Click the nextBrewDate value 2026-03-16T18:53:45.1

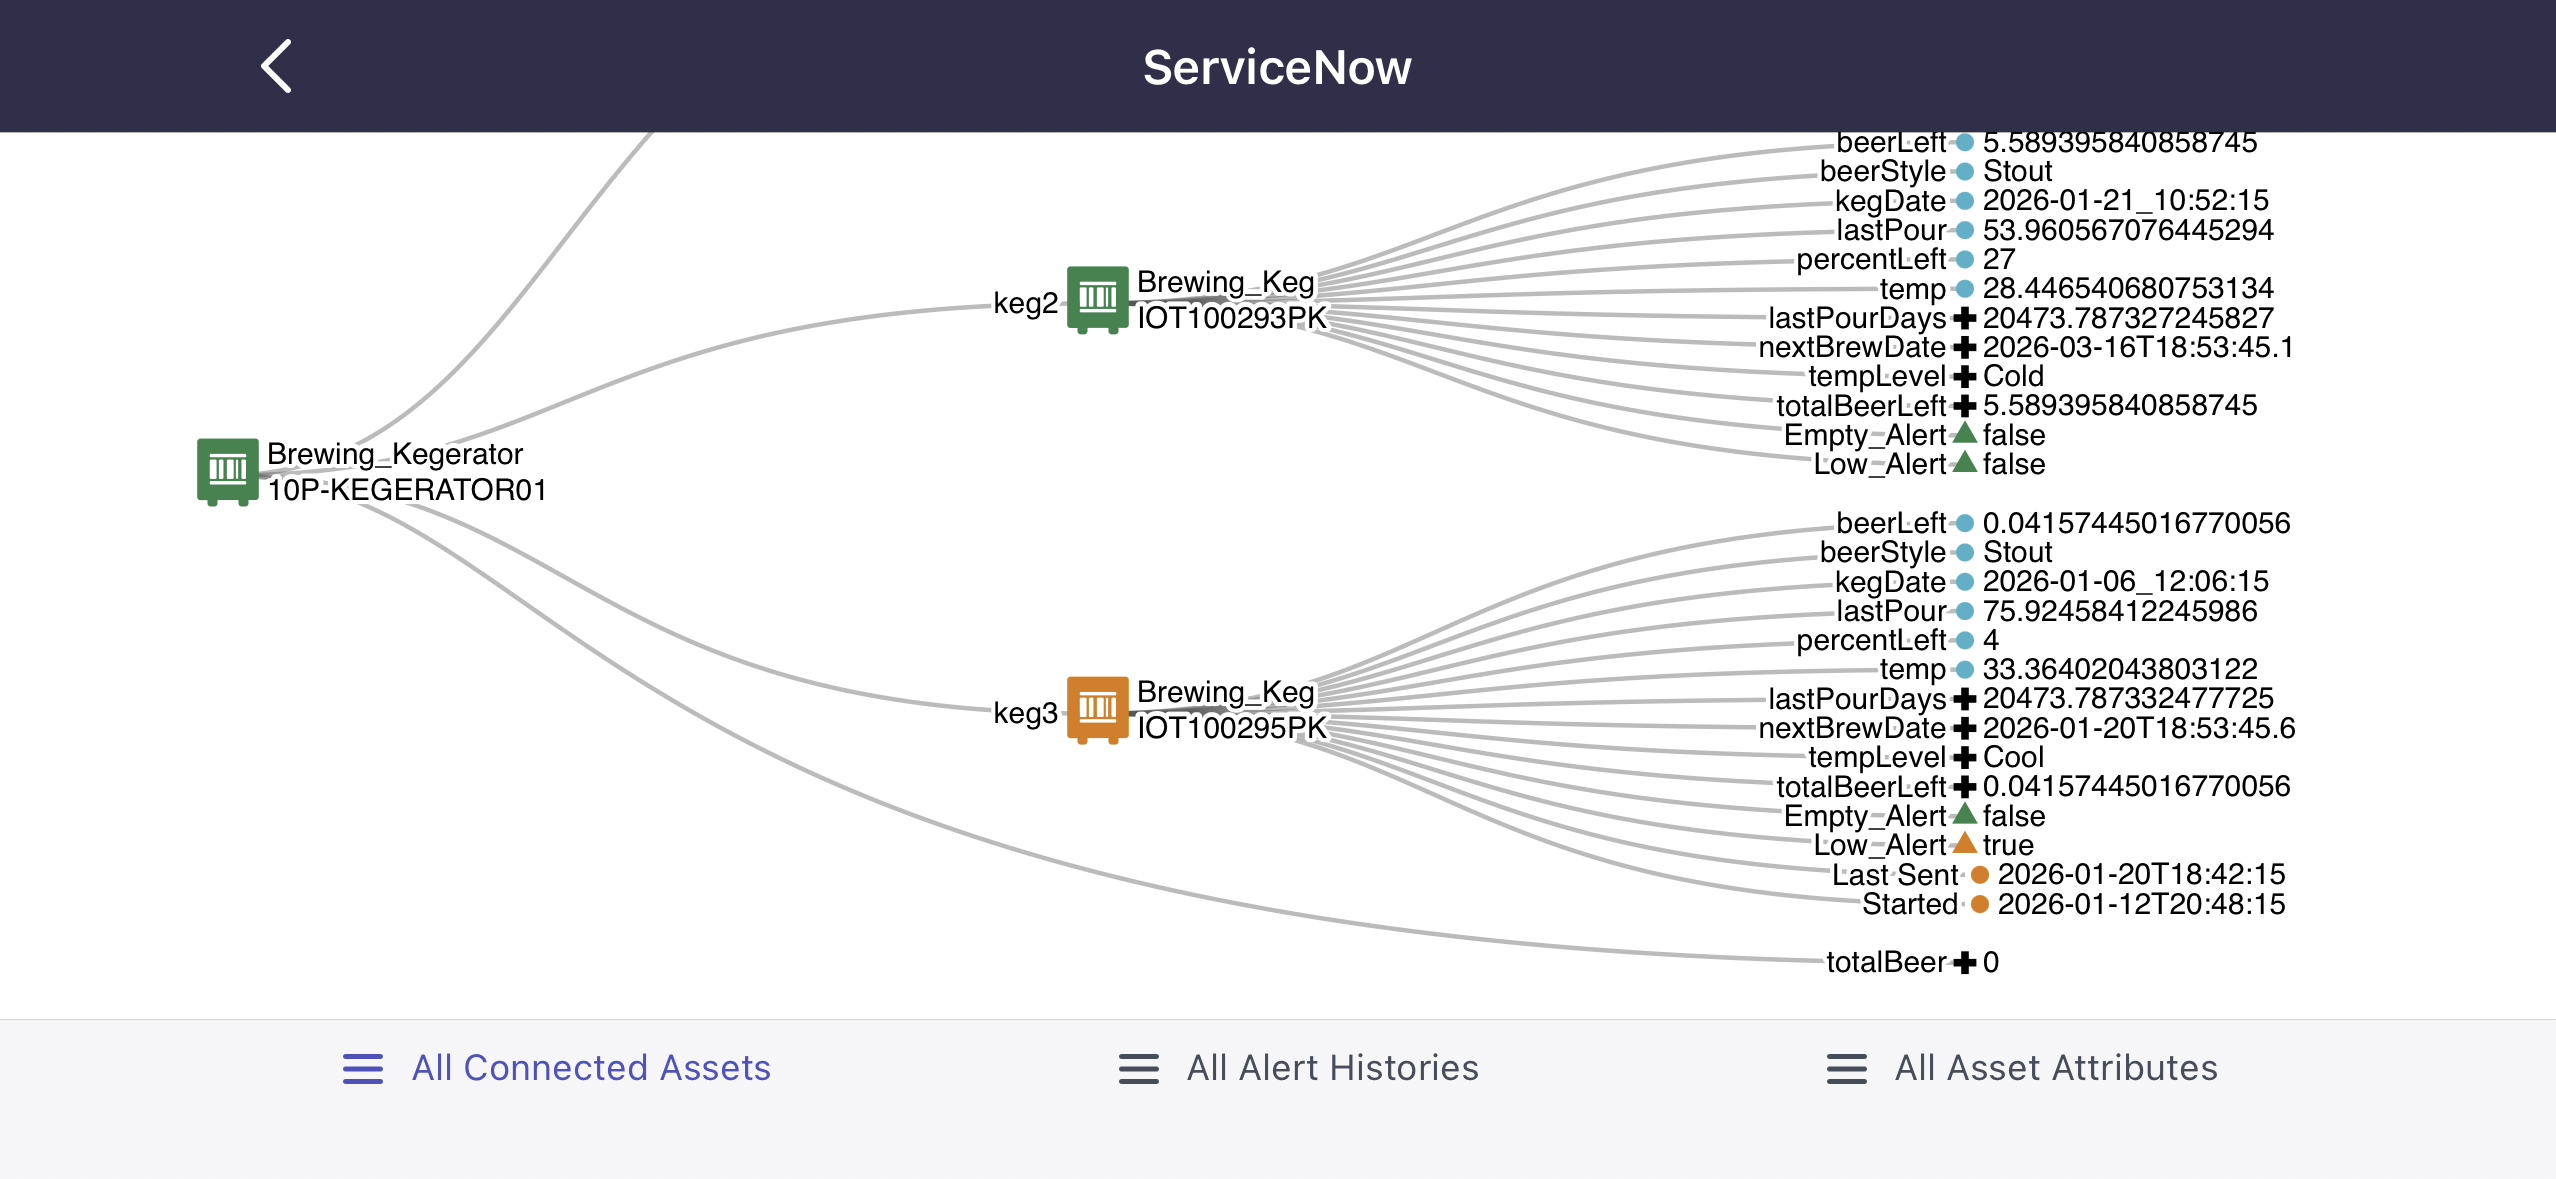point(2138,347)
